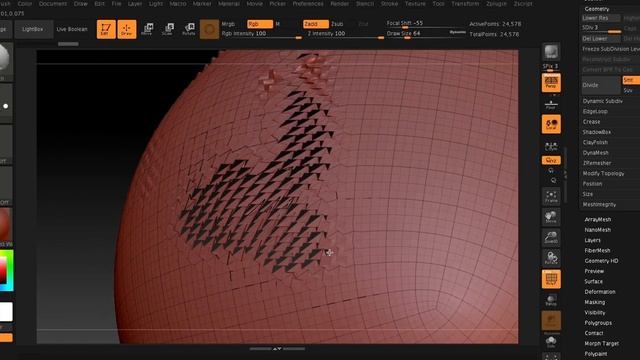Open the Stroke menu
The width and height of the screenshot is (640, 360).
pyautogui.click(x=389, y=4)
